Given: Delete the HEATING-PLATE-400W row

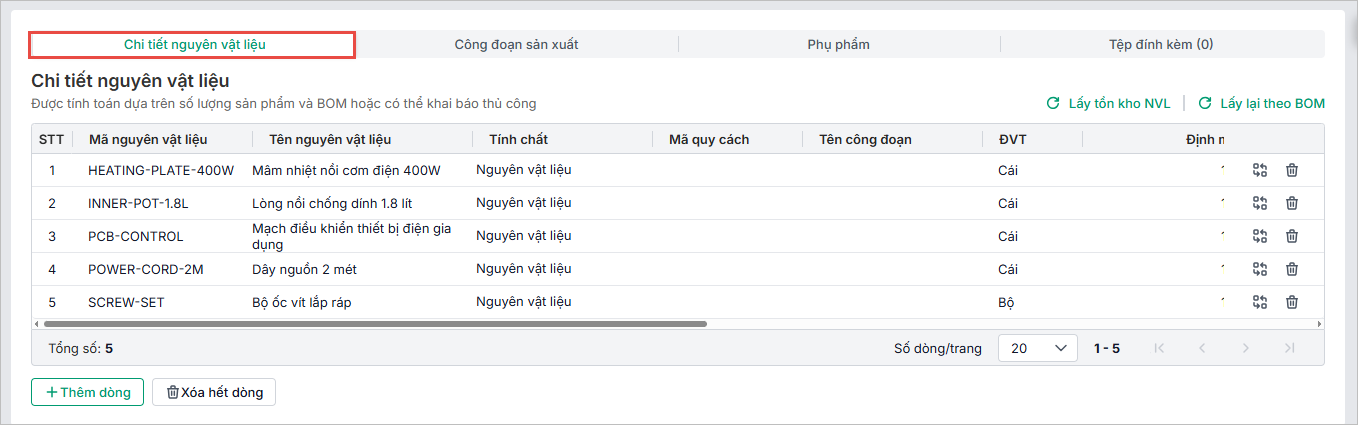Looking at the screenshot, I should coord(1291,170).
